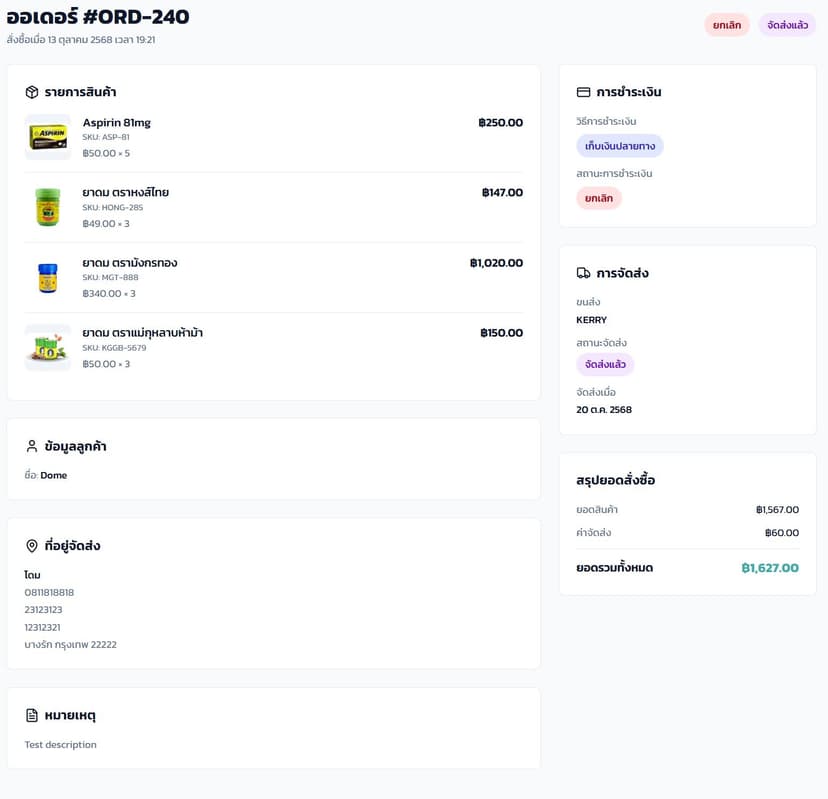Click the ยอดรวมทั้งหมด label
Screen dimensions: 828x799
coord(615,568)
